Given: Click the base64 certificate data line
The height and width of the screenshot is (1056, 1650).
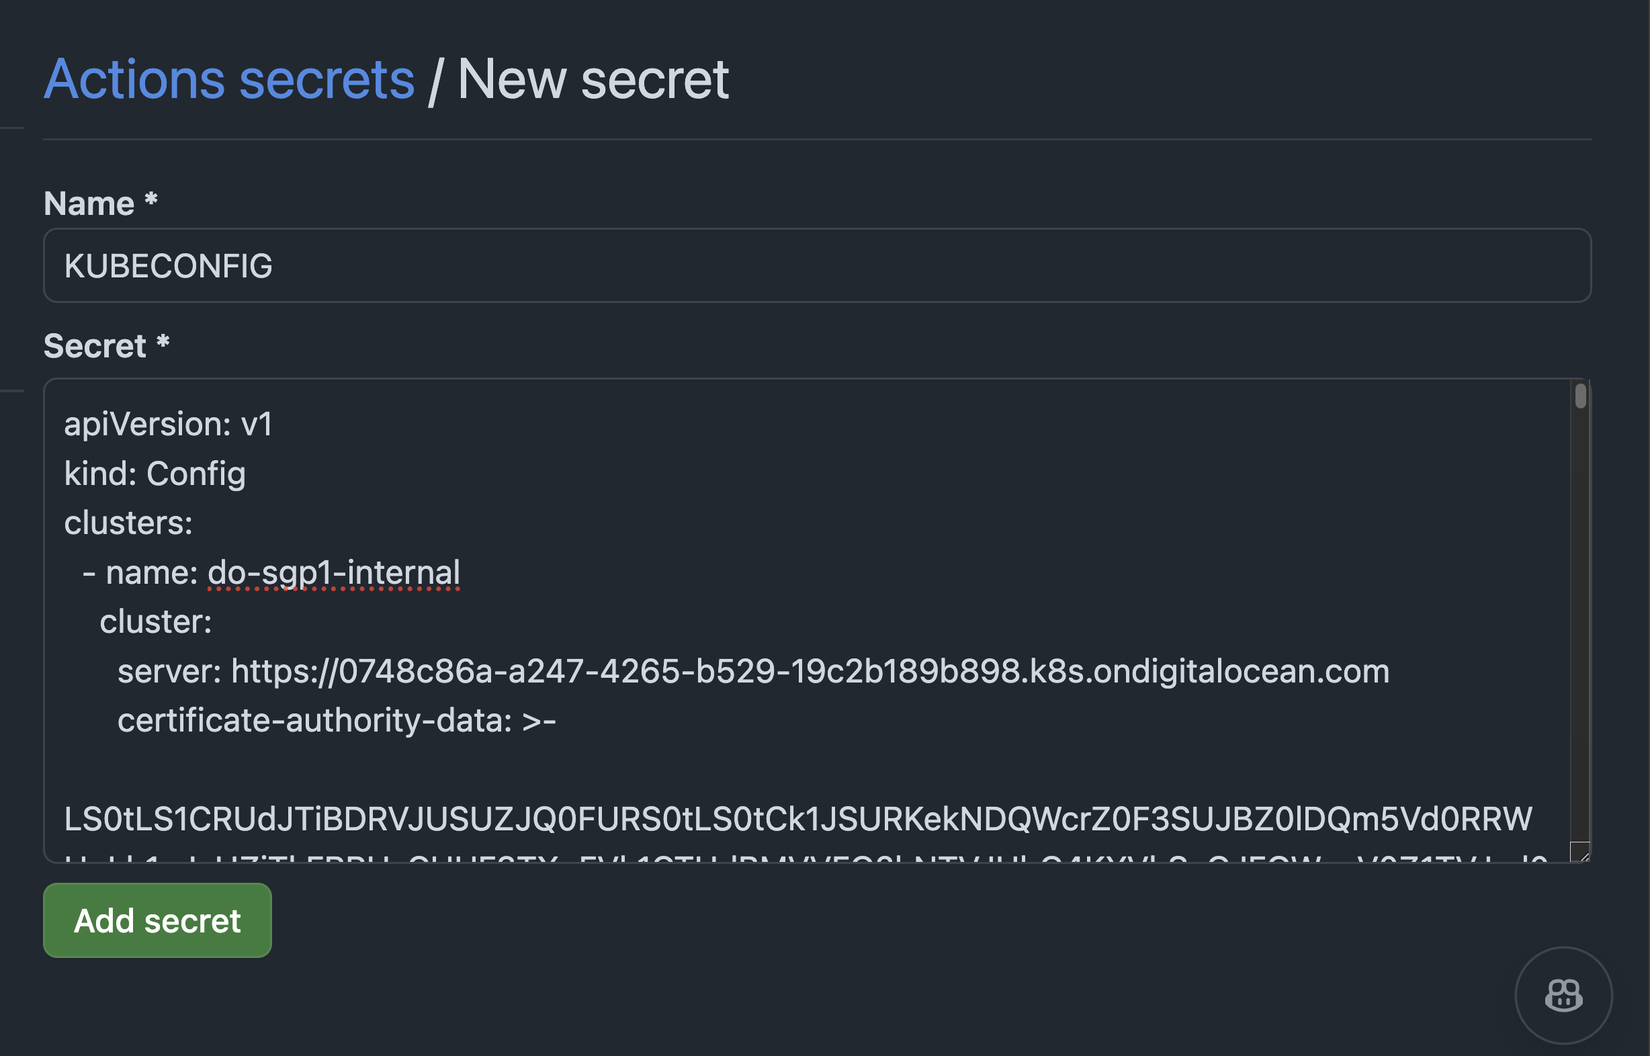Looking at the screenshot, I should tap(796, 818).
